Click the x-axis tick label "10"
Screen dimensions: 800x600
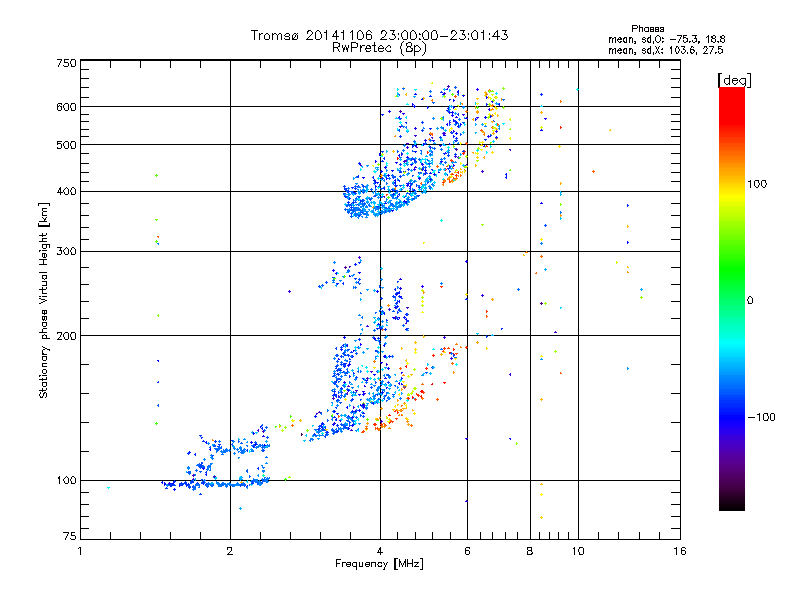(x=578, y=551)
